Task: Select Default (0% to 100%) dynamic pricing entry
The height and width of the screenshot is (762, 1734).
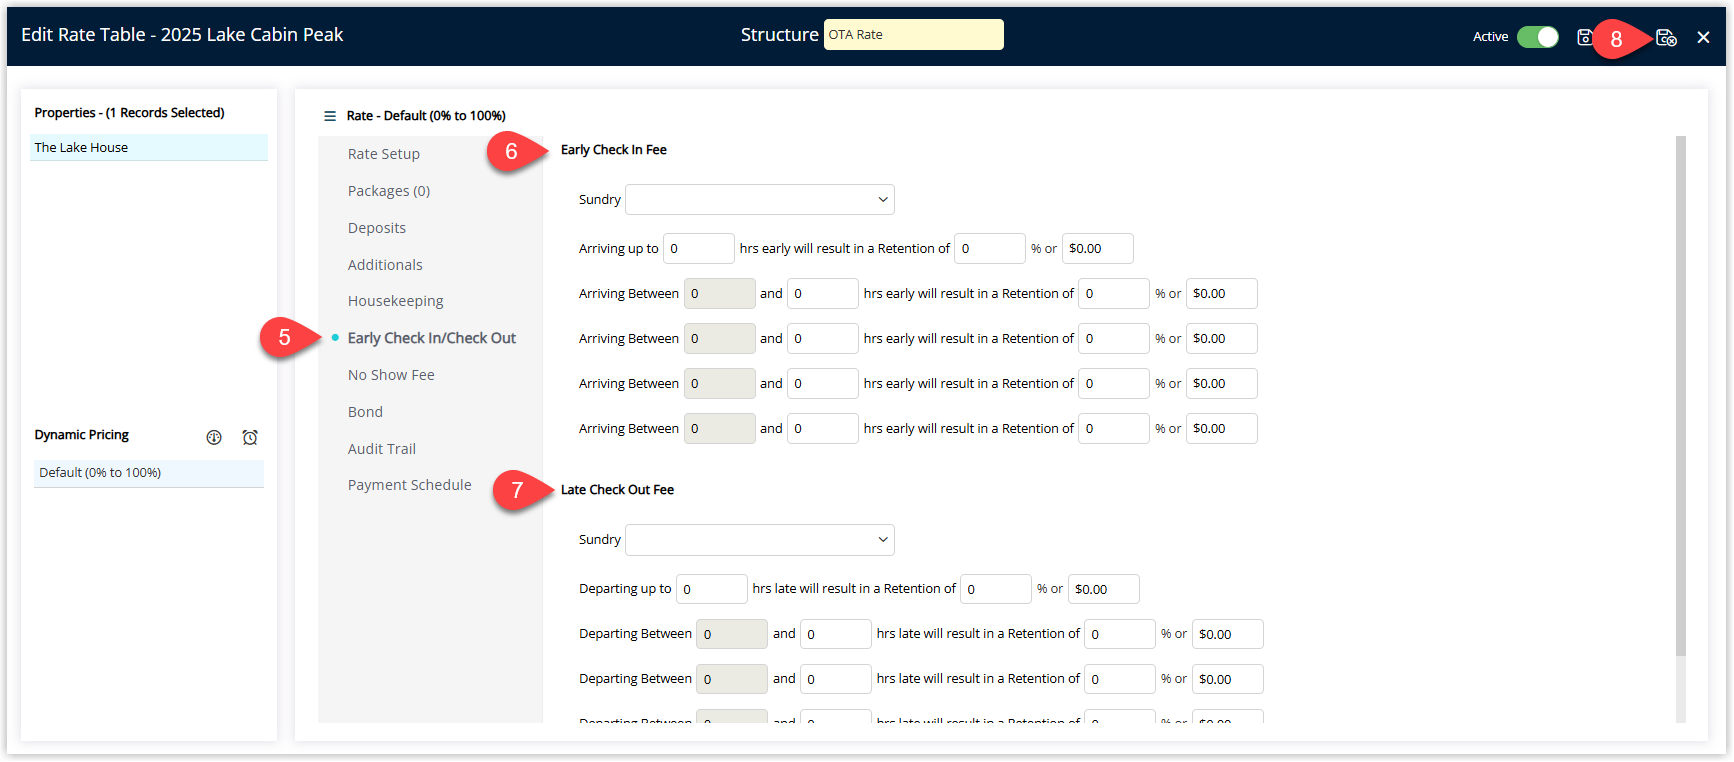Action: tap(149, 473)
